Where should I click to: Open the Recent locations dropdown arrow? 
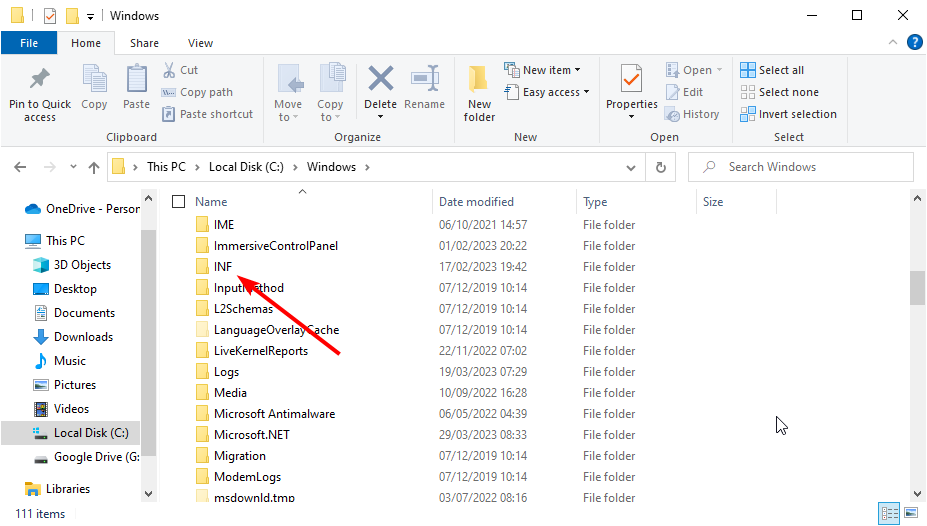(x=73, y=167)
